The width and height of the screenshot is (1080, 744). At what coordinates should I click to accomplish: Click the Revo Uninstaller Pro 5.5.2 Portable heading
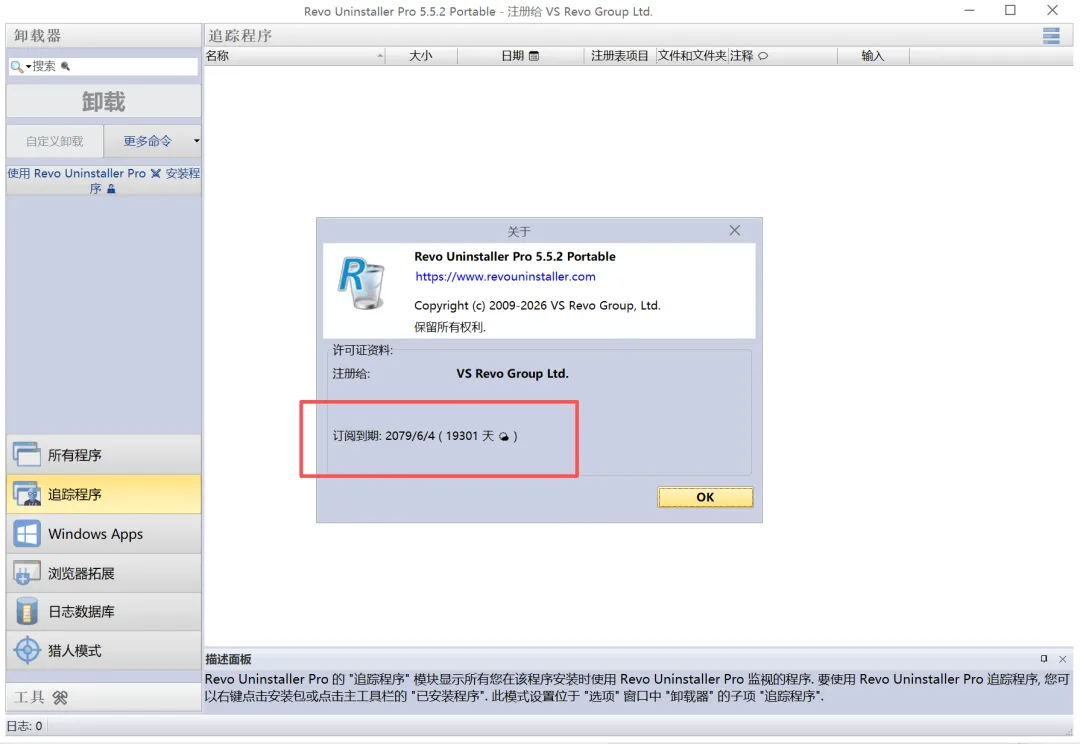515,256
